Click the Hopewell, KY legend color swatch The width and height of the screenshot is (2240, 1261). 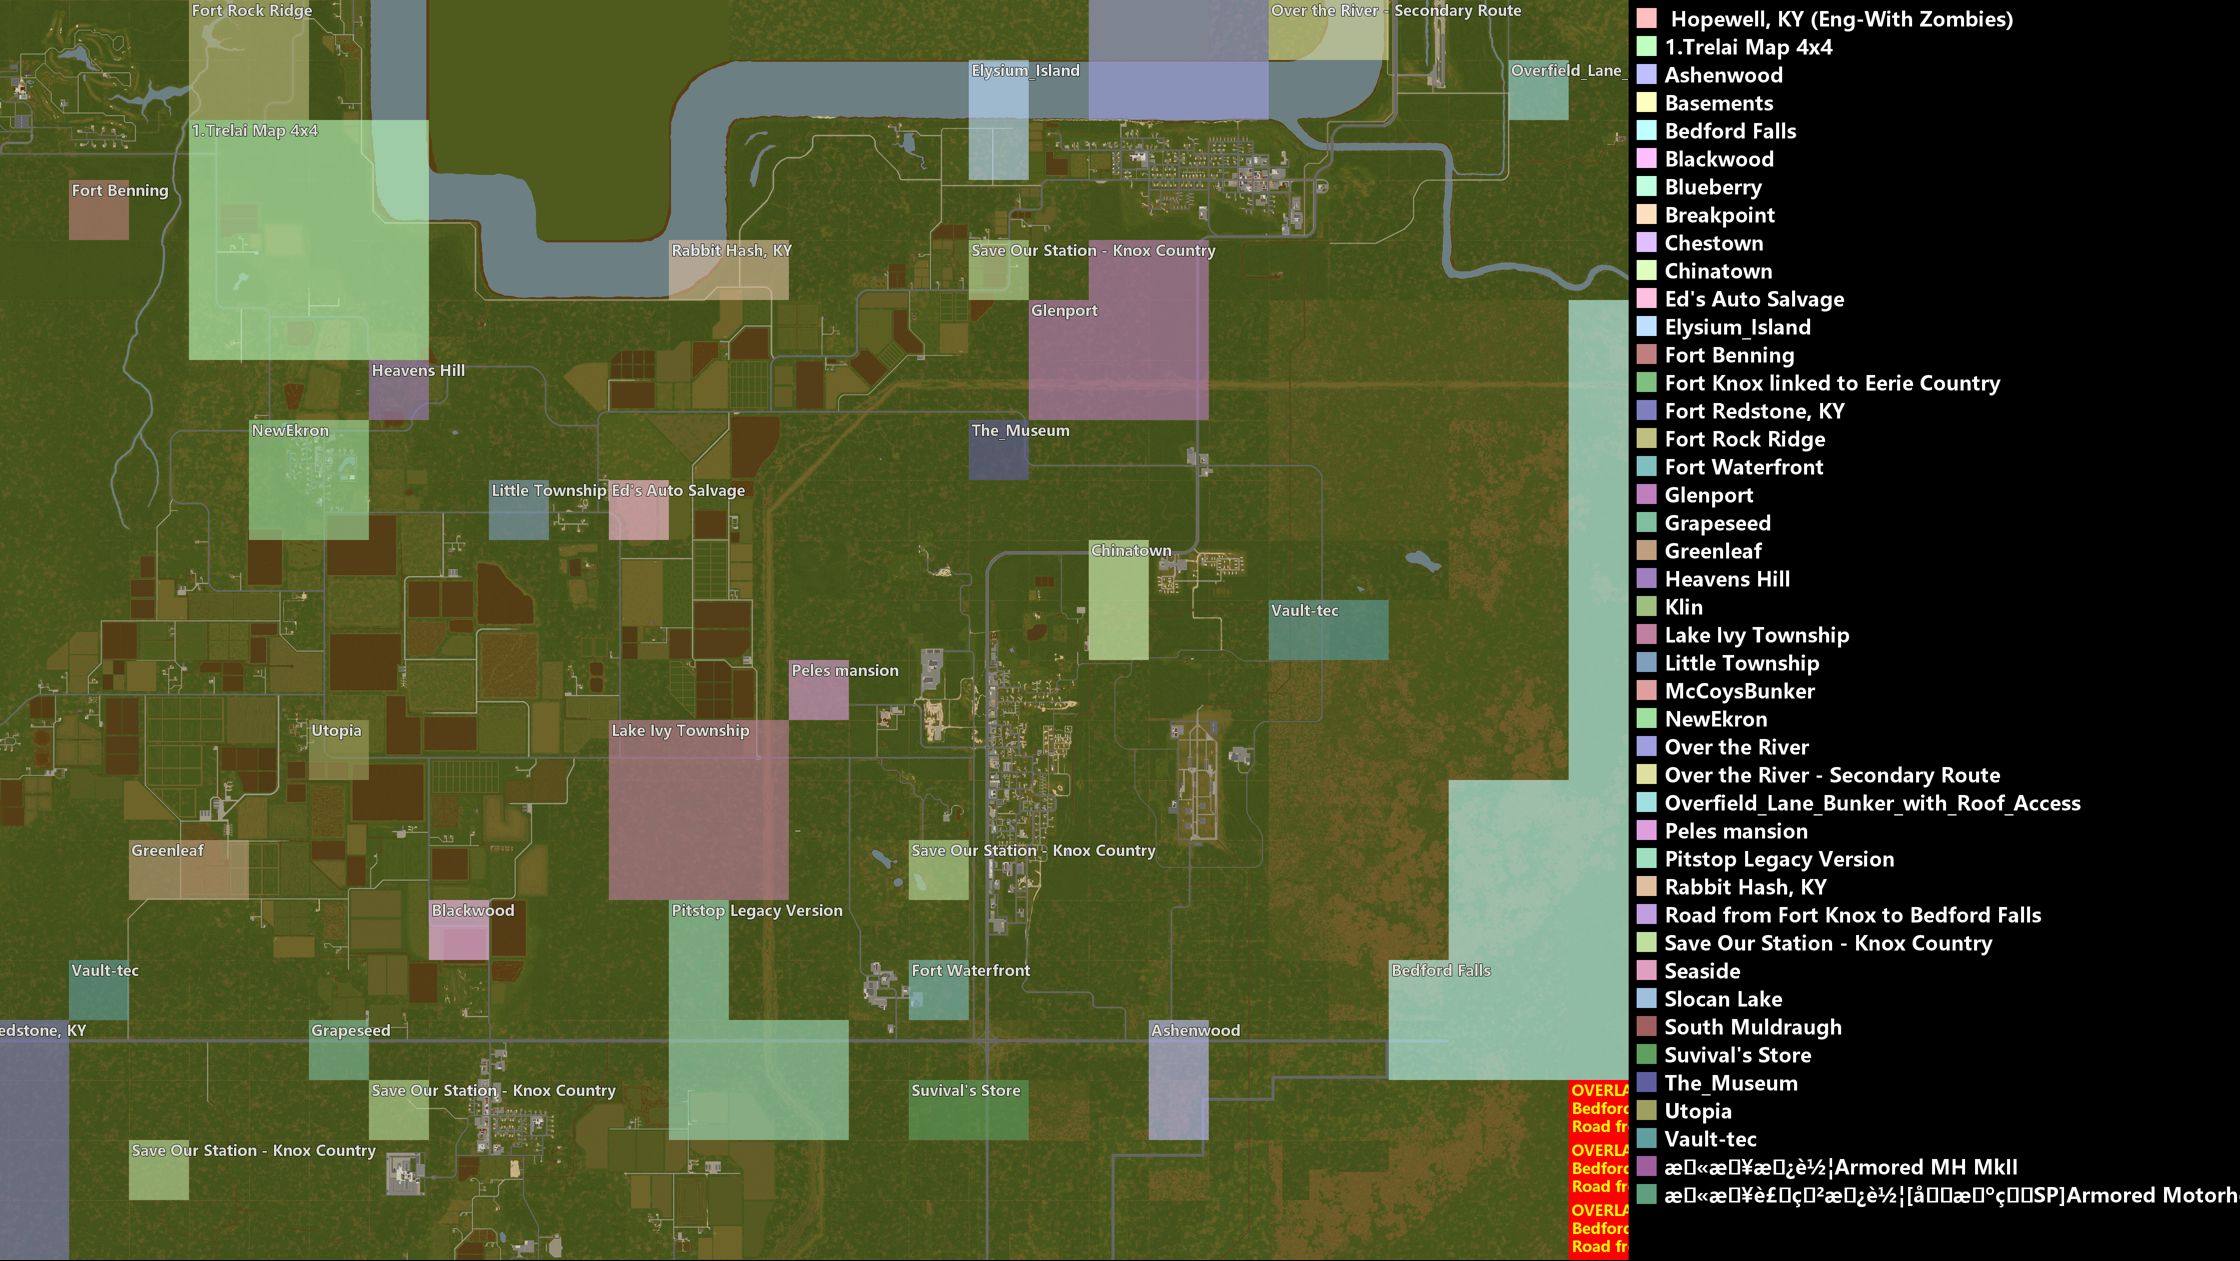(x=1646, y=19)
